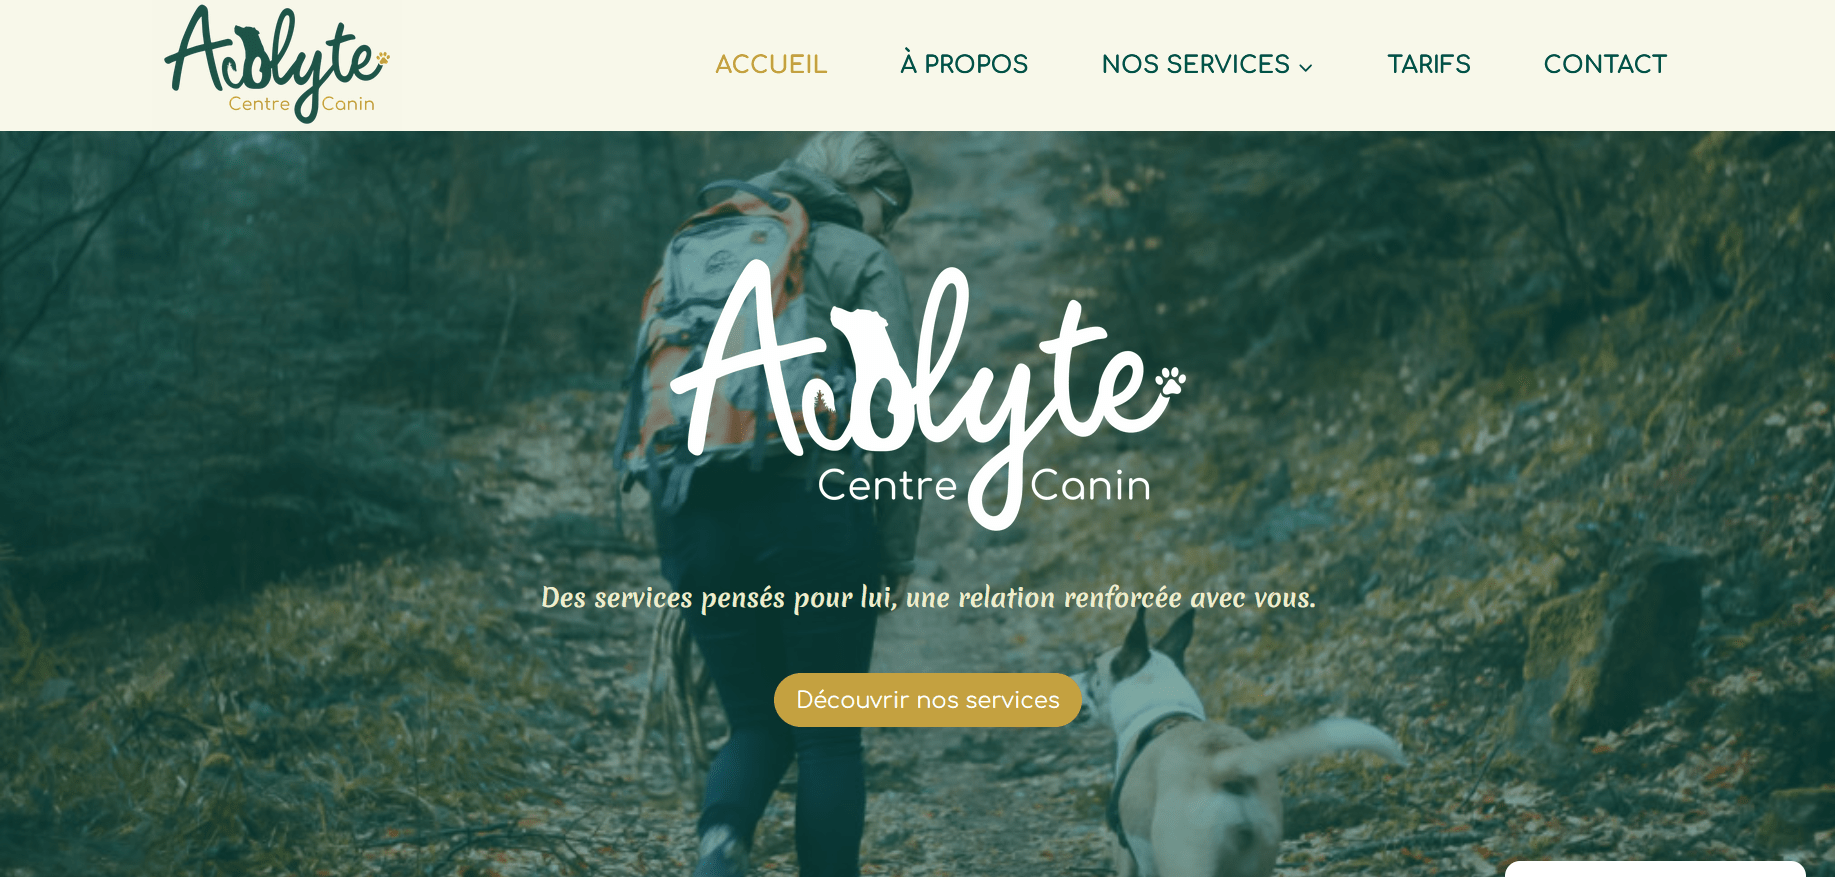
Task: Click the gold paw print in header logo
Action: pyautogui.click(x=383, y=58)
